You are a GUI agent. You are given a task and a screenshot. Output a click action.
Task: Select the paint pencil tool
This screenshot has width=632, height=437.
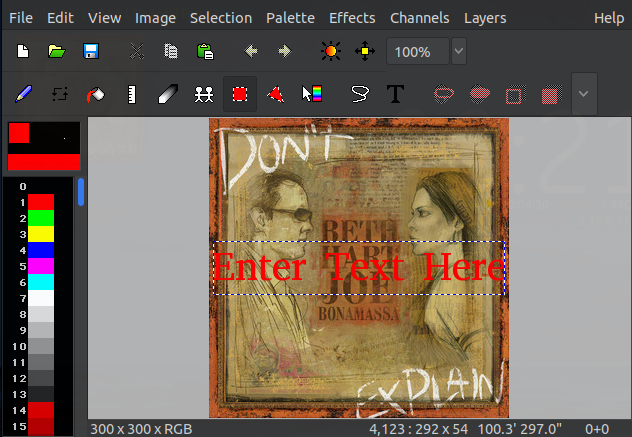pos(23,94)
